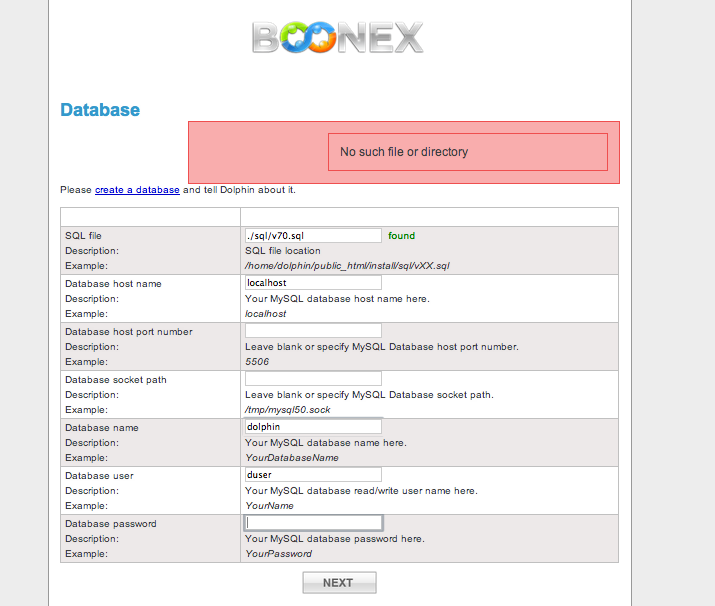
Task: Click the 'Database host port number' label
Action: [129, 331]
